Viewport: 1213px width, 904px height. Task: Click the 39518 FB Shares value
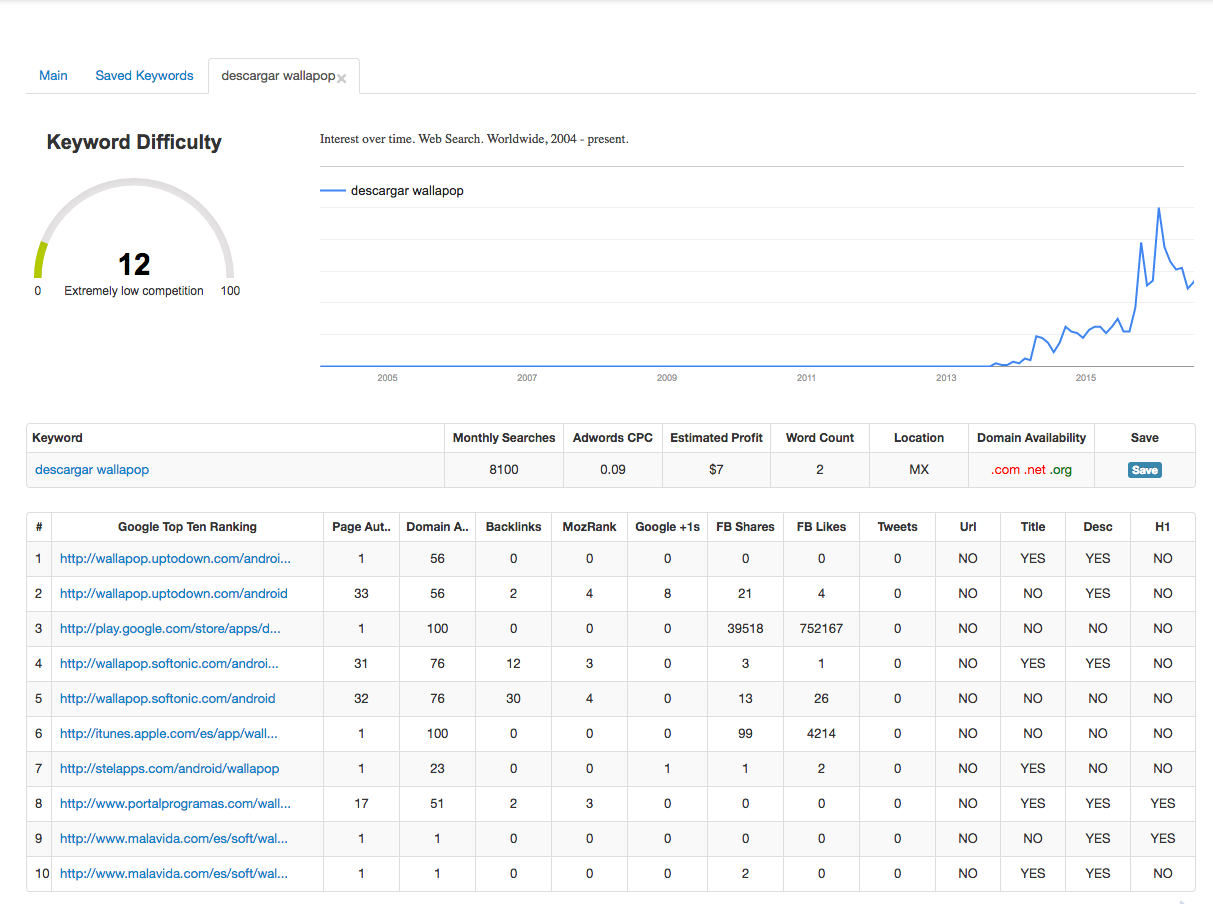745,629
